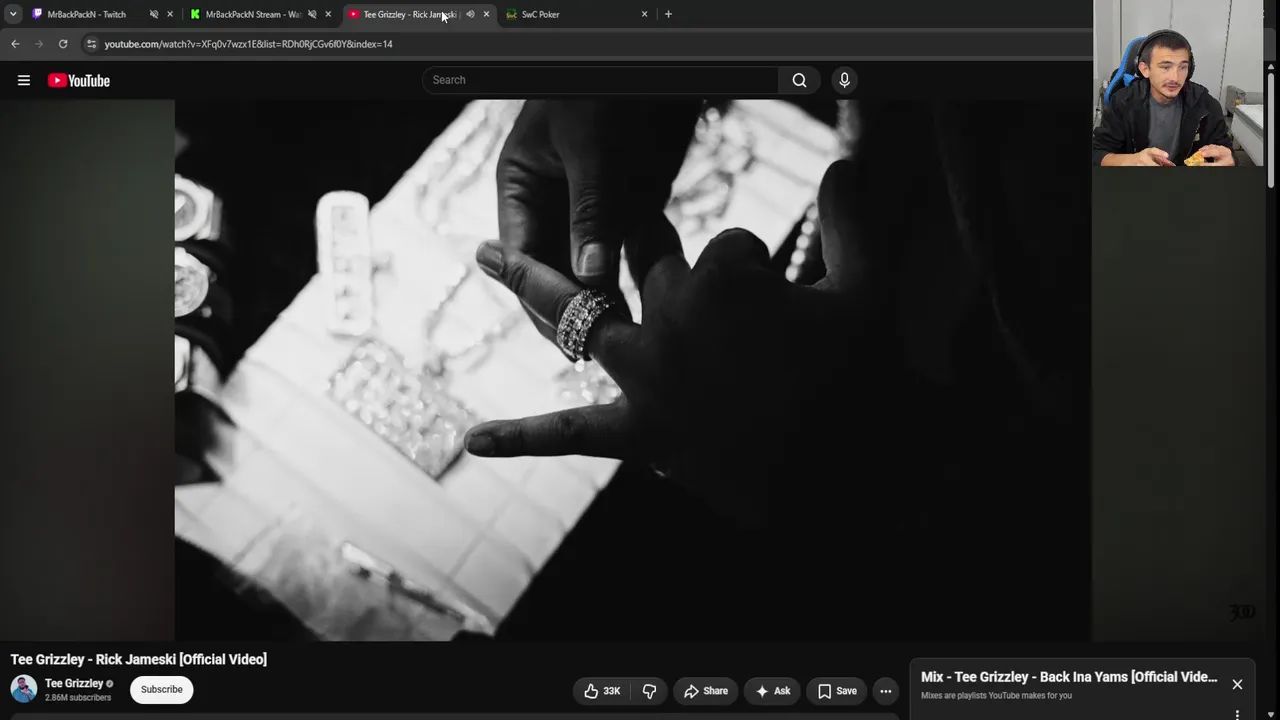1280x720 pixels.
Task: Close the Tee Grizzley YouTube tab
Action: click(486, 14)
